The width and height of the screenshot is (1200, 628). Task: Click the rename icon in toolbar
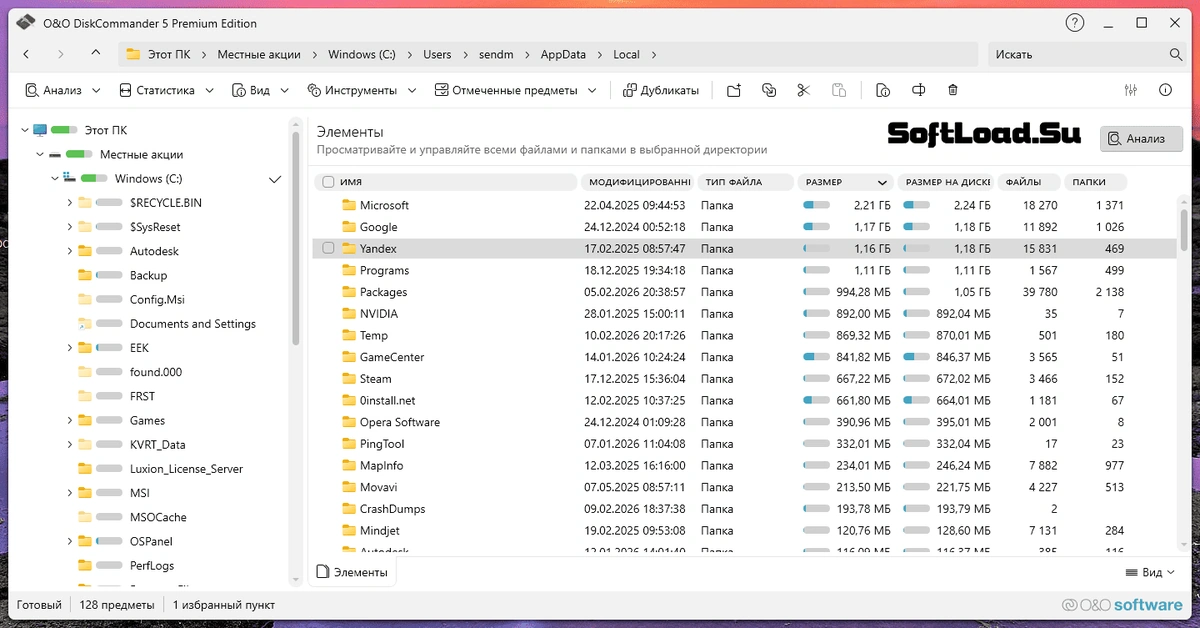918,90
